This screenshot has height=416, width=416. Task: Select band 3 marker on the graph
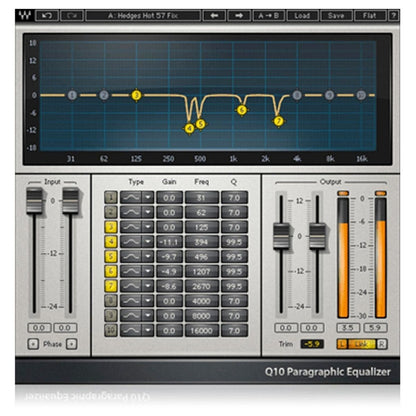pos(136,95)
